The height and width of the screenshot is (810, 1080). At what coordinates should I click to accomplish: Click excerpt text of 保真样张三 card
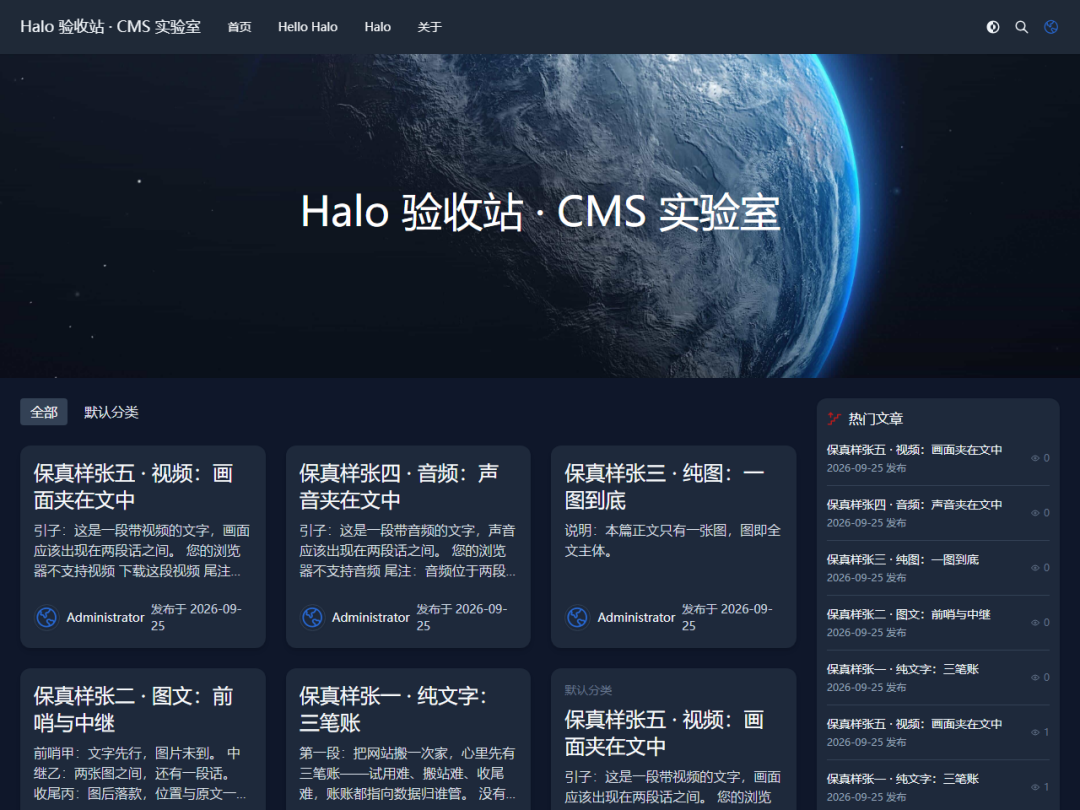click(x=672, y=540)
